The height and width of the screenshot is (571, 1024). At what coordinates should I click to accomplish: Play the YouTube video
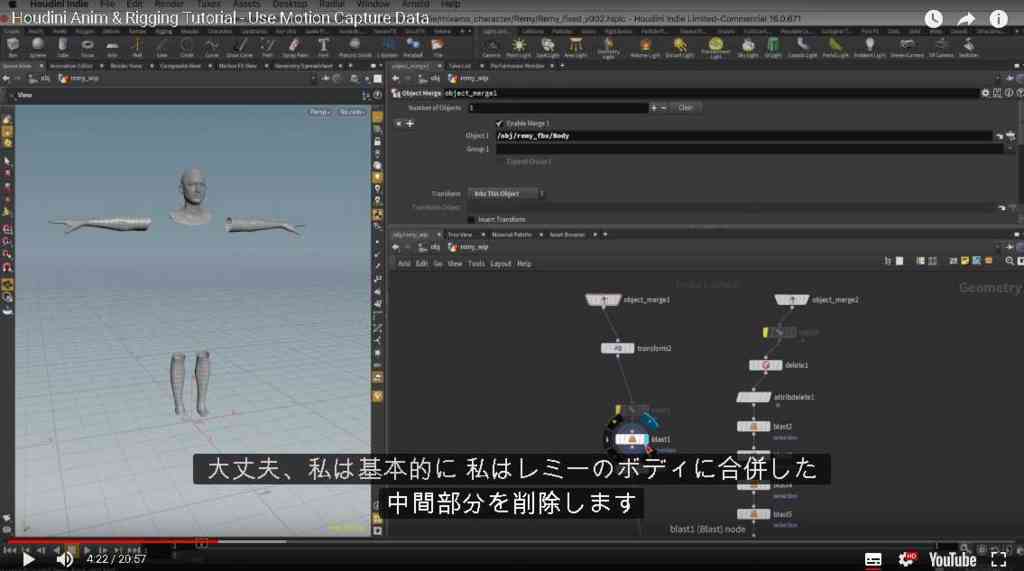pos(28,559)
